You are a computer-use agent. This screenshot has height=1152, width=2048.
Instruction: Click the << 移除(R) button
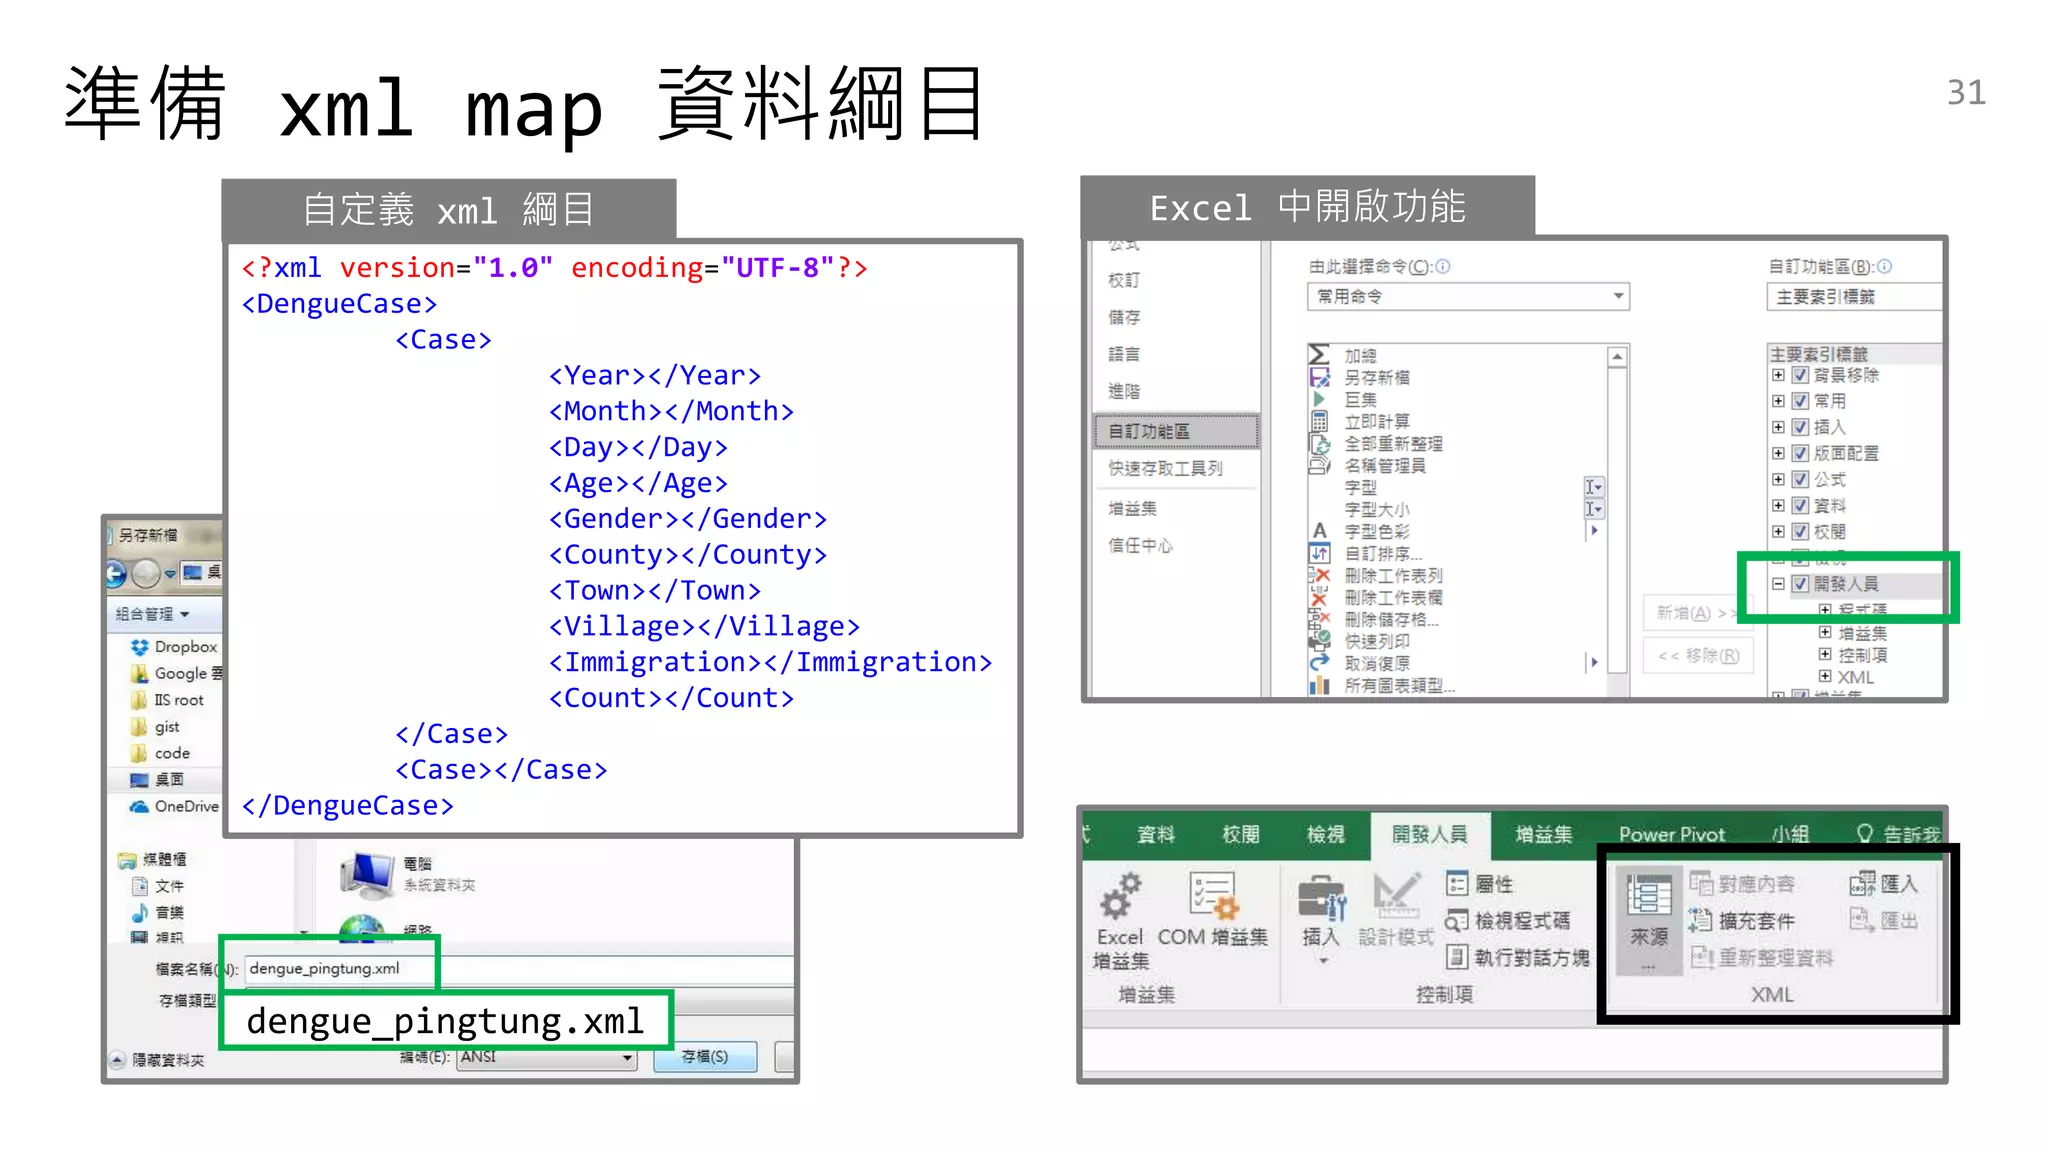[x=1698, y=656]
